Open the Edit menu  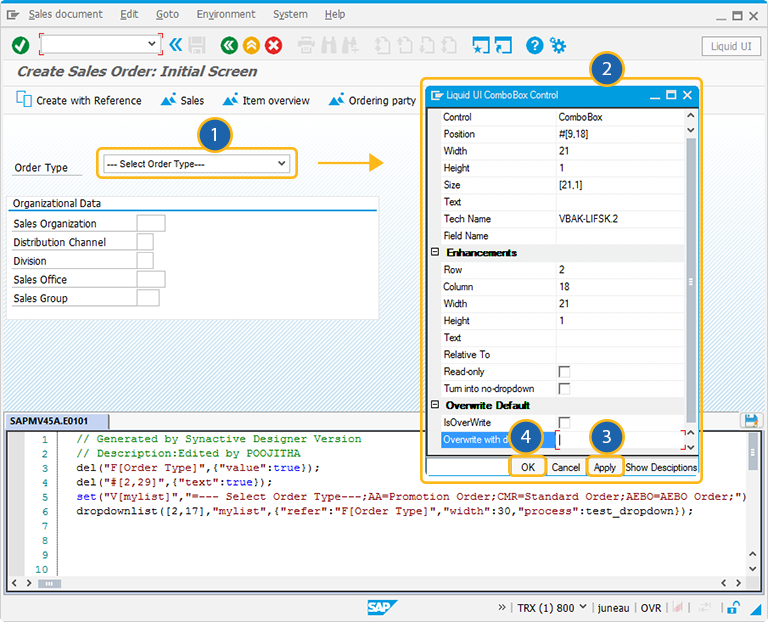click(x=129, y=14)
